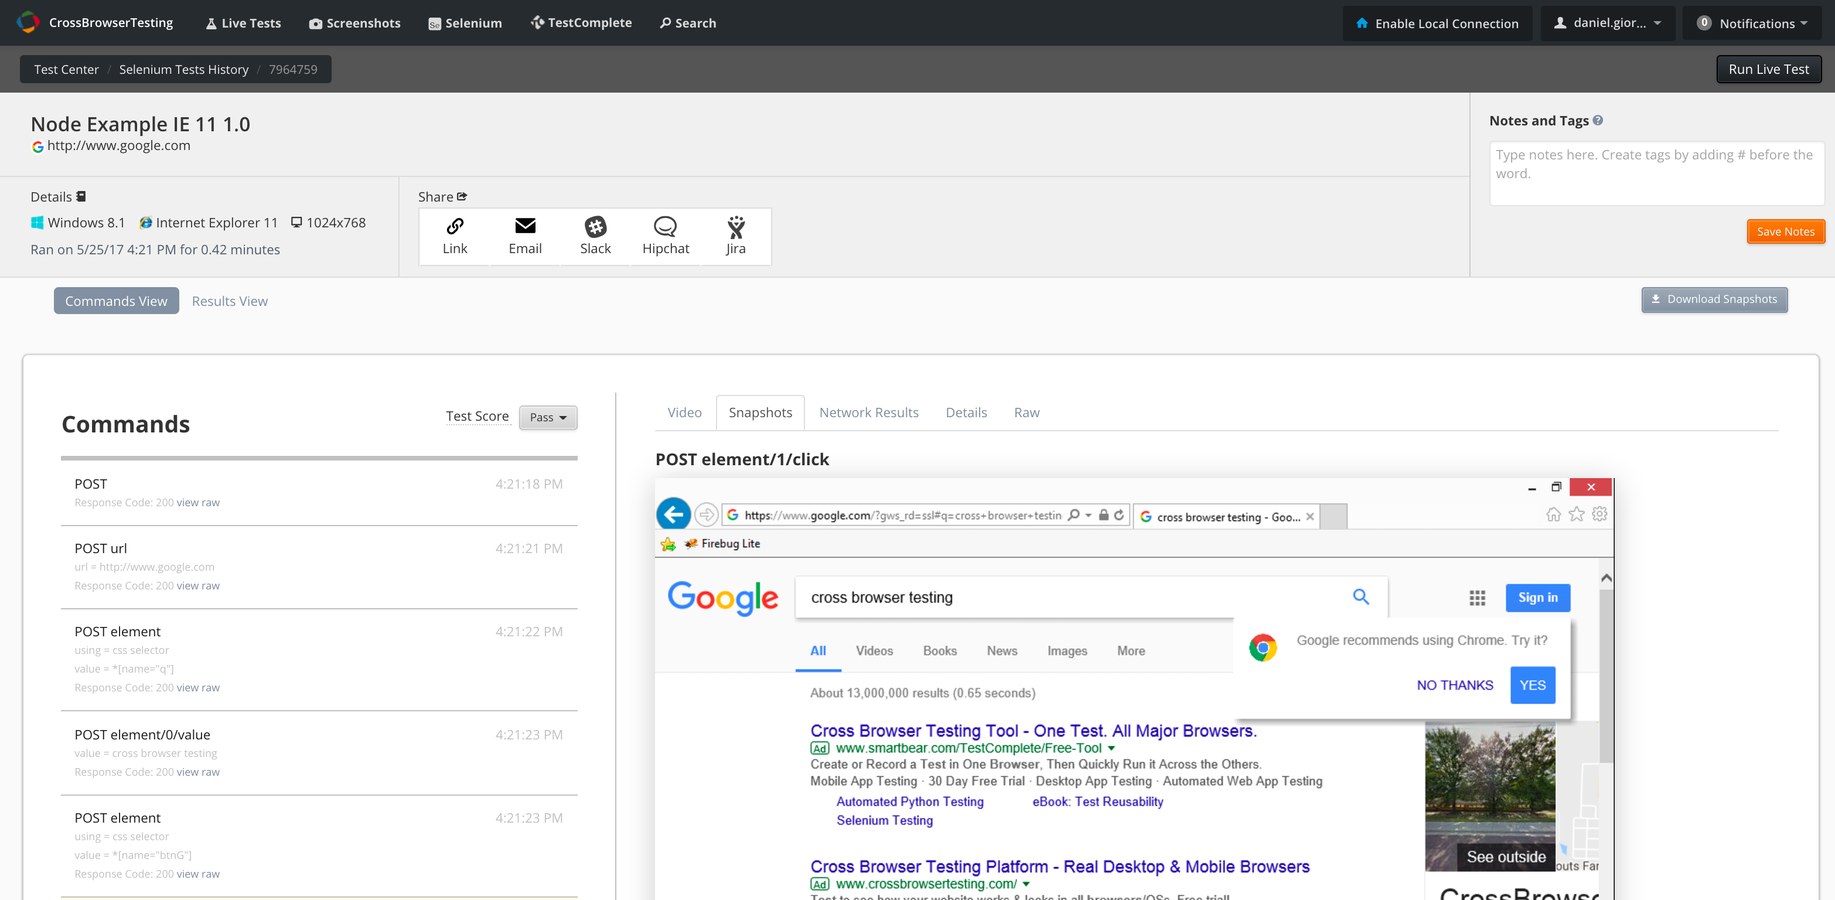This screenshot has width=1835, height=900.
Task: Open the Test Score Pass dropdown
Action: tap(548, 417)
